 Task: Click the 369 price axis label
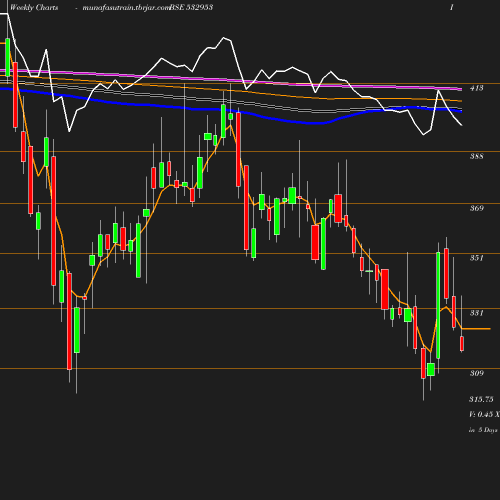(476, 208)
